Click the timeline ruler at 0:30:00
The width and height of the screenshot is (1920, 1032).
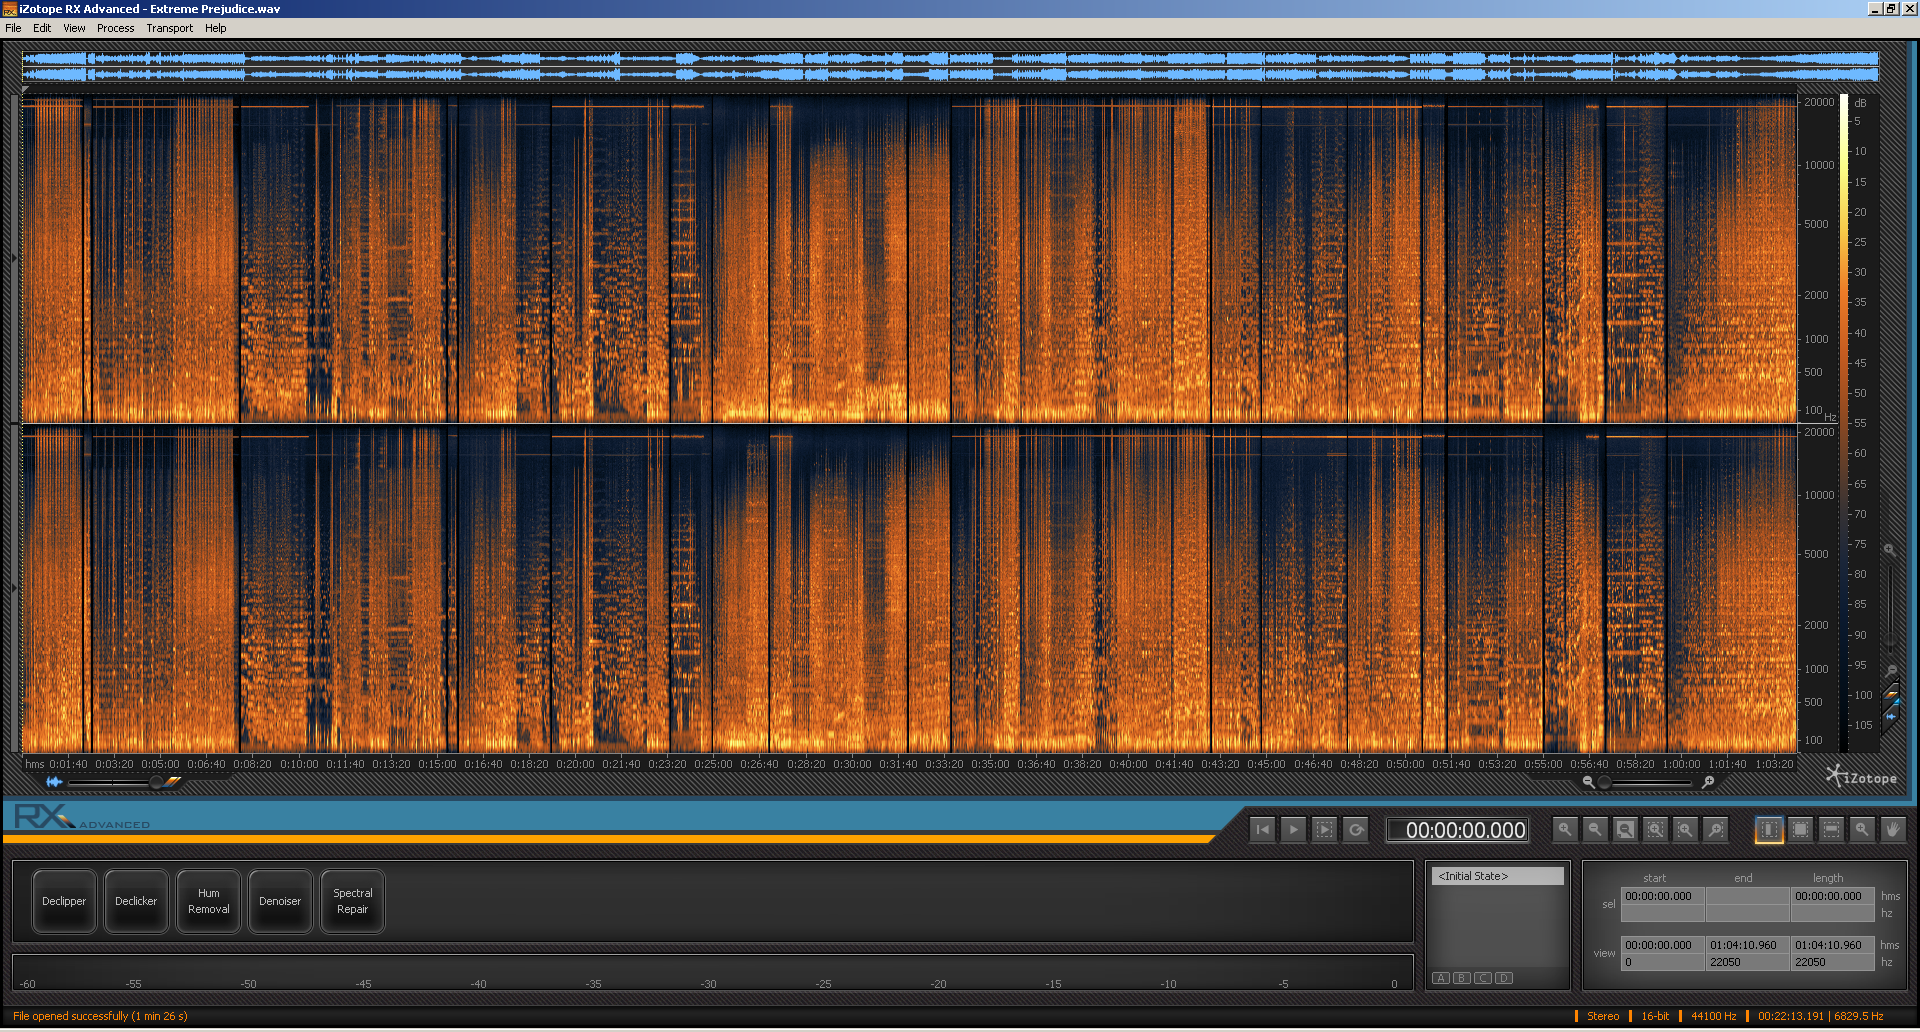[852, 764]
